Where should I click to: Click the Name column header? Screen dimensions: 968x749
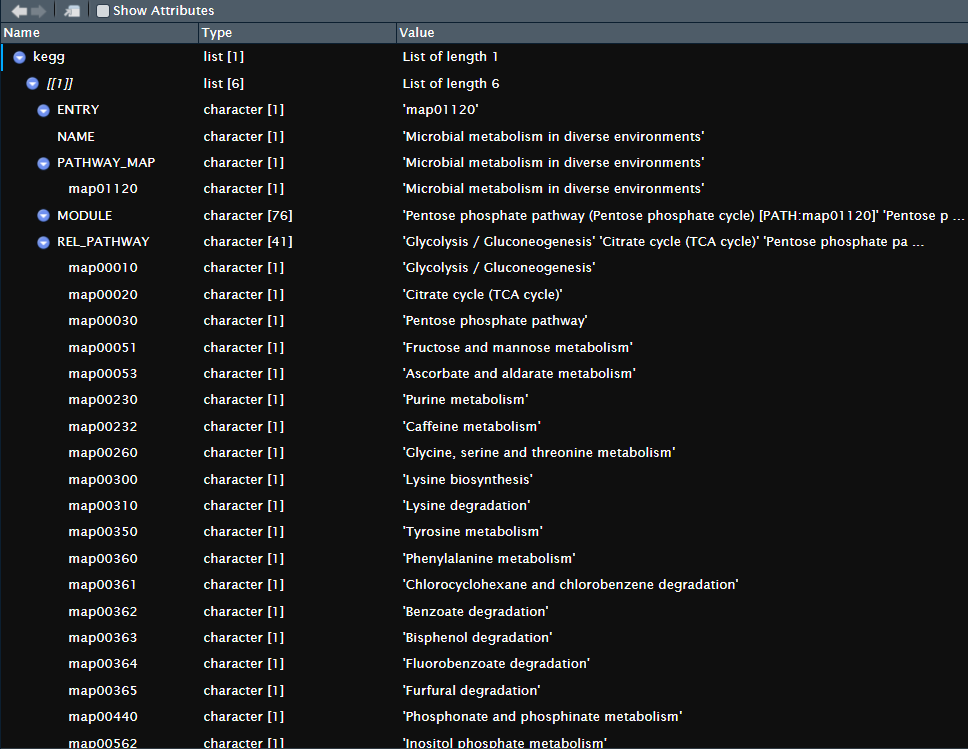click(x=100, y=33)
